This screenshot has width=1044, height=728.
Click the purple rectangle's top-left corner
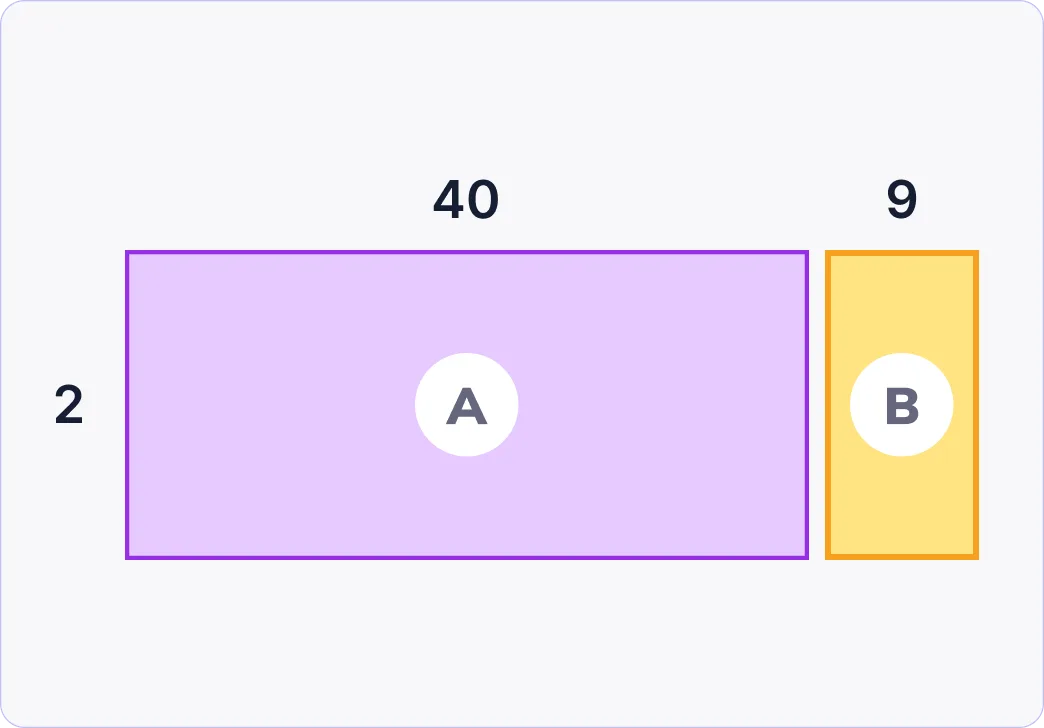pyautogui.click(x=127, y=252)
